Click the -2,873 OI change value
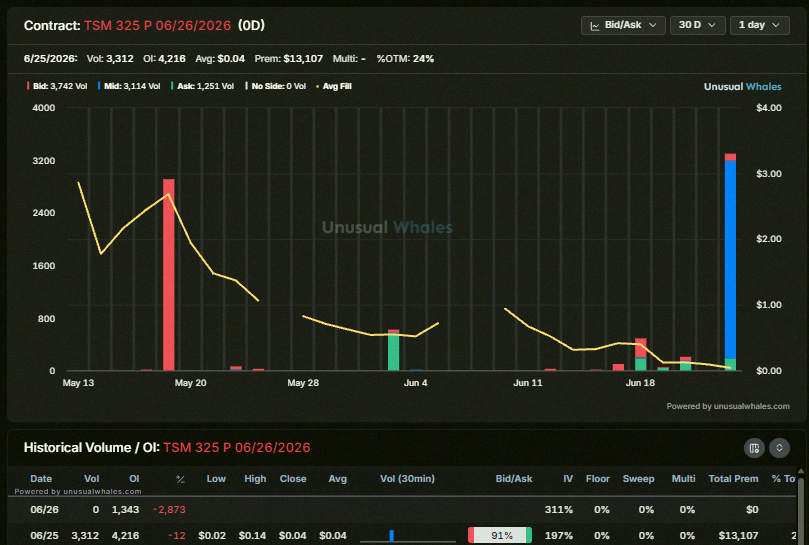The width and height of the screenshot is (809, 545). click(x=169, y=510)
